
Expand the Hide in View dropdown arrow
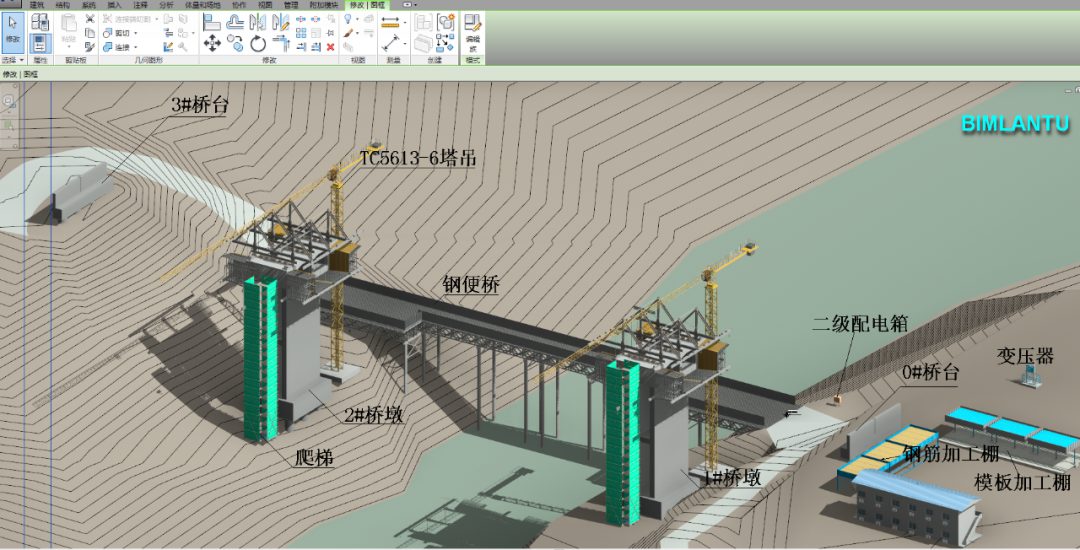point(357,19)
